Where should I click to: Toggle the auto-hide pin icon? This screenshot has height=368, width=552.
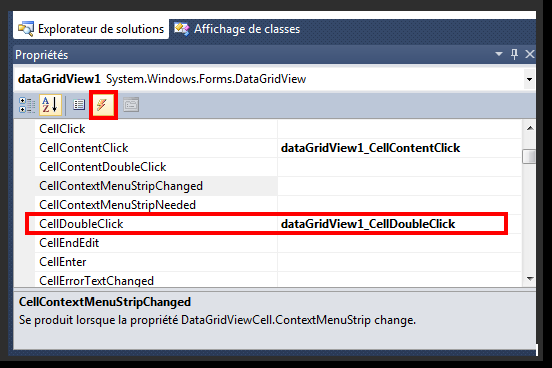[x=514, y=54]
